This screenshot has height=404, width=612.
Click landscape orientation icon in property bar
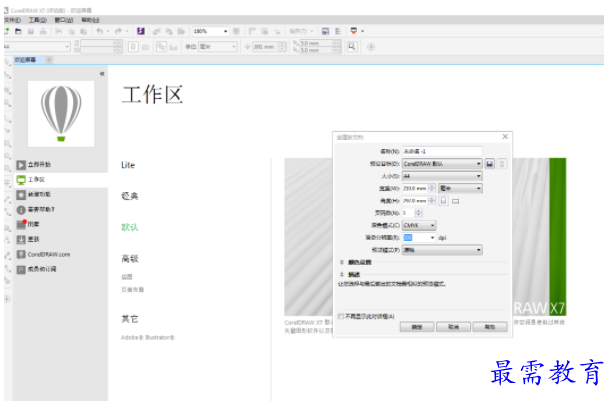click(x=145, y=47)
